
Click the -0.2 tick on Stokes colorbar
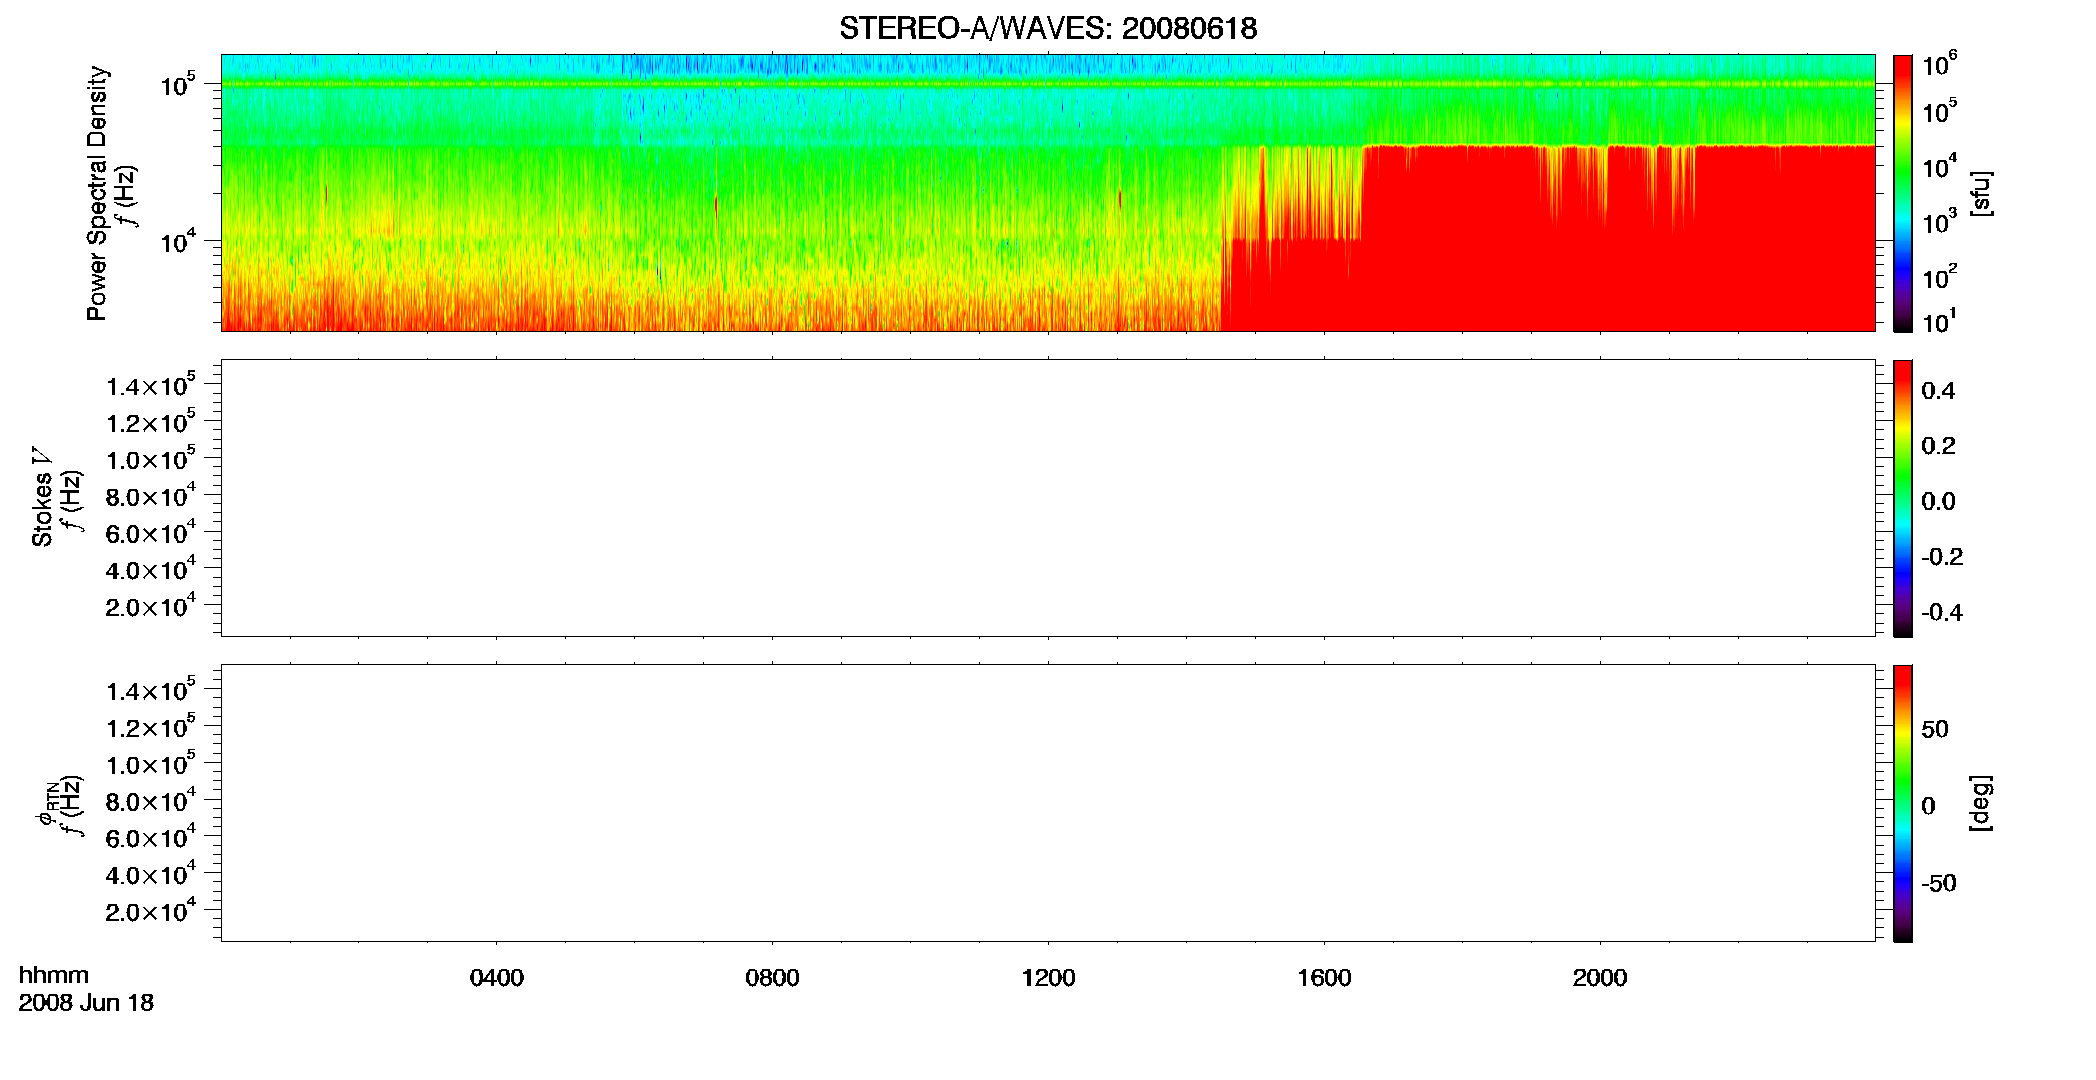[x=1942, y=557]
